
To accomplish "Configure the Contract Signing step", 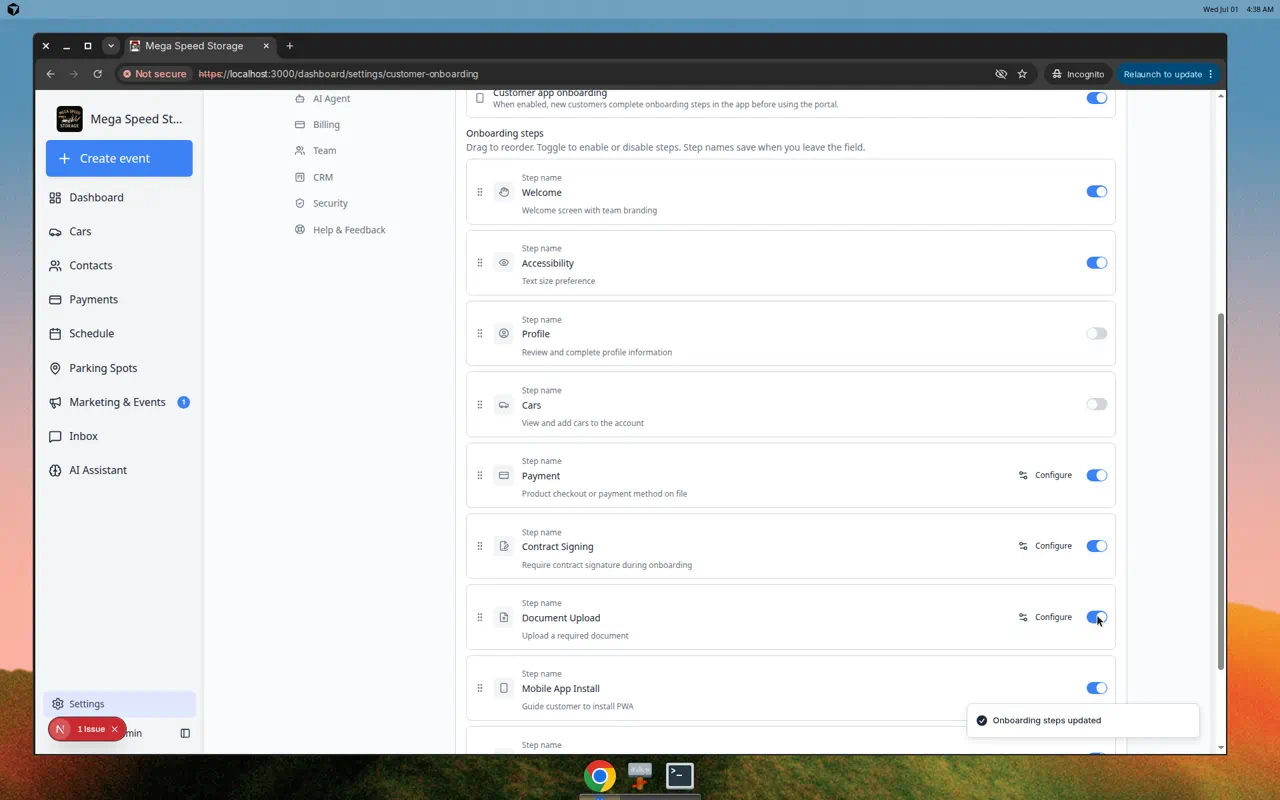I will [1046, 546].
